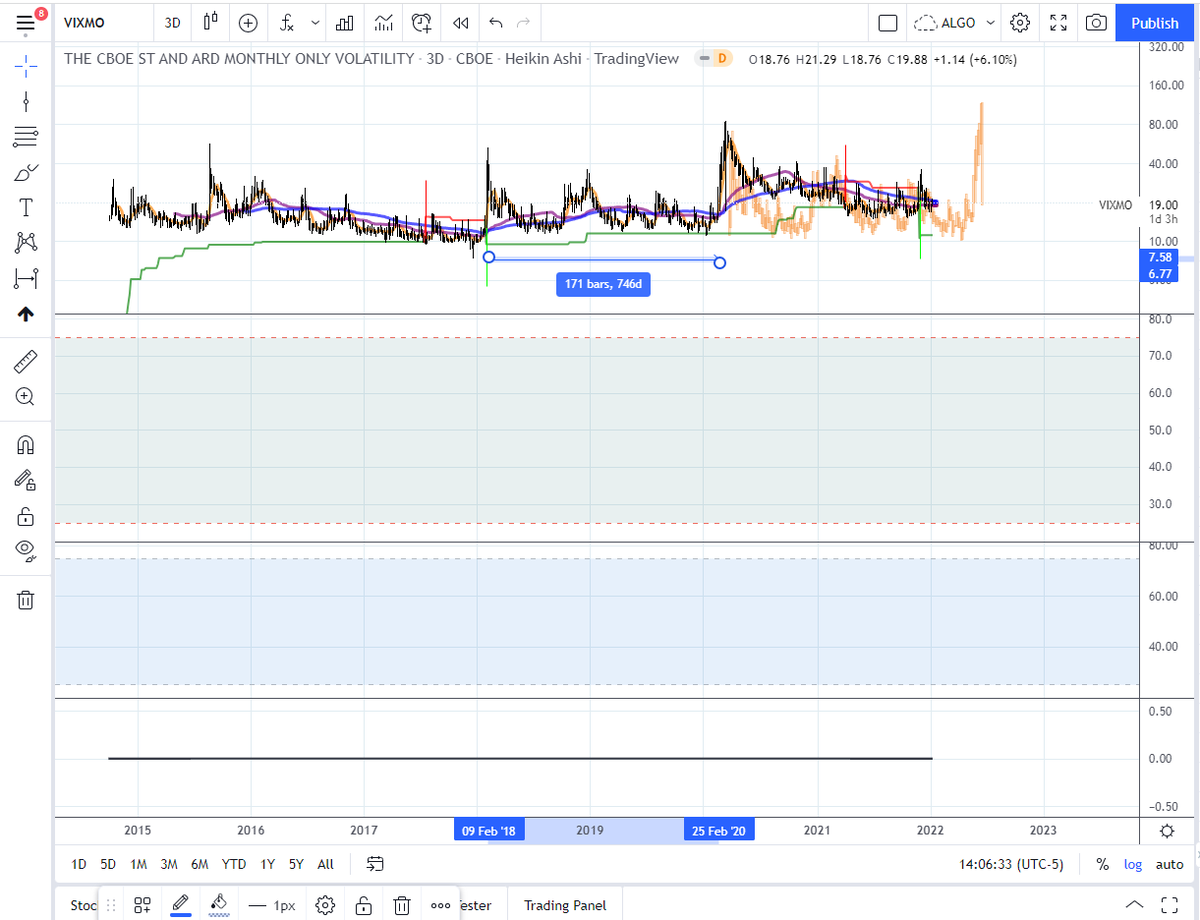Redo the last chart action
The height and width of the screenshot is (920, 1200).
524,22
